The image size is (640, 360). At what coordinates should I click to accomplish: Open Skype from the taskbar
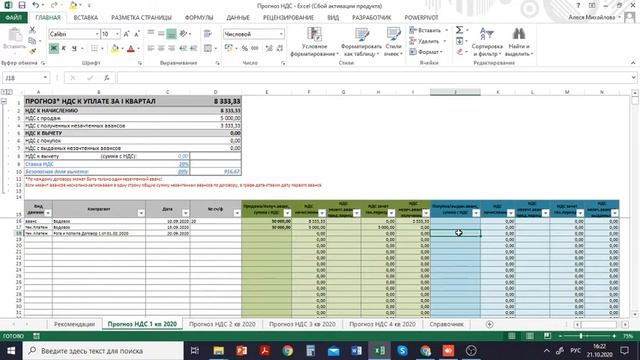(x=402, y=351)
